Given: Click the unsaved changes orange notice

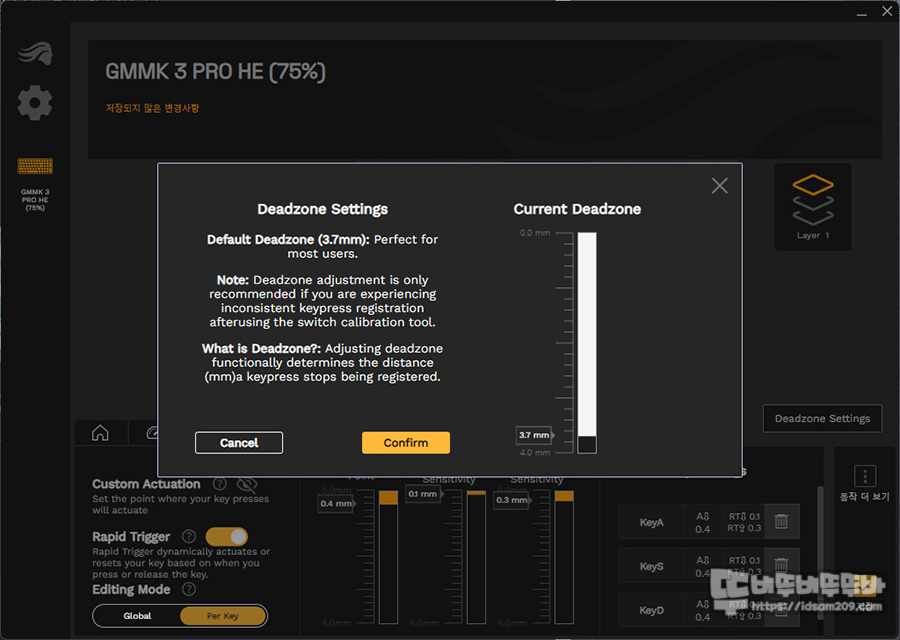Looking at the screenshot, I should click(152, 108).
